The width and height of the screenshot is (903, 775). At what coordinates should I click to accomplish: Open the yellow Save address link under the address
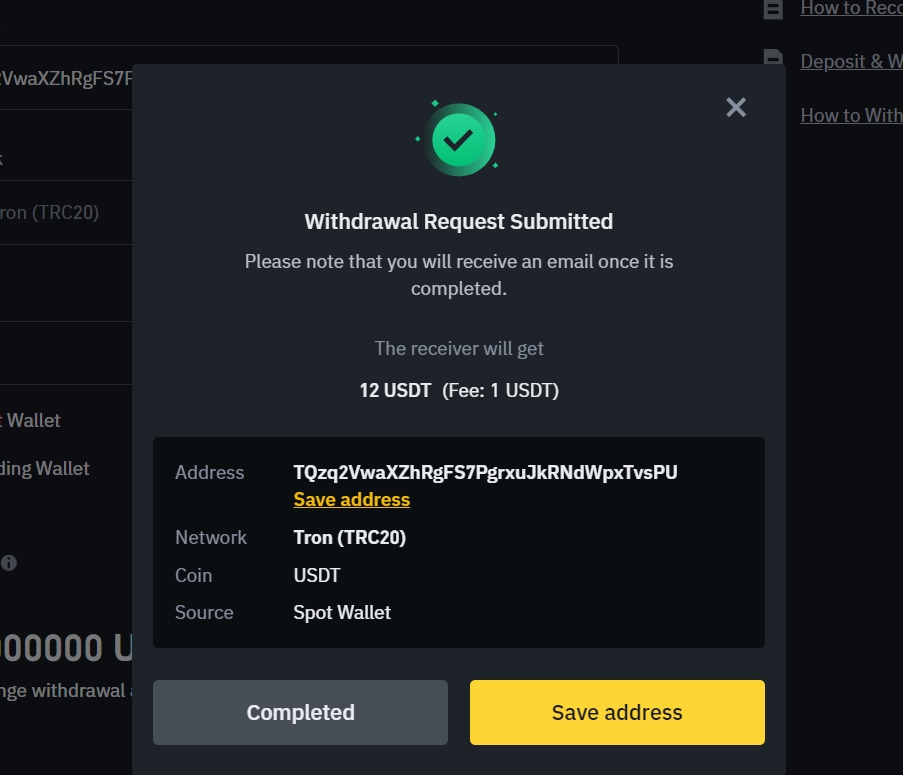click(x=352, y=499)
